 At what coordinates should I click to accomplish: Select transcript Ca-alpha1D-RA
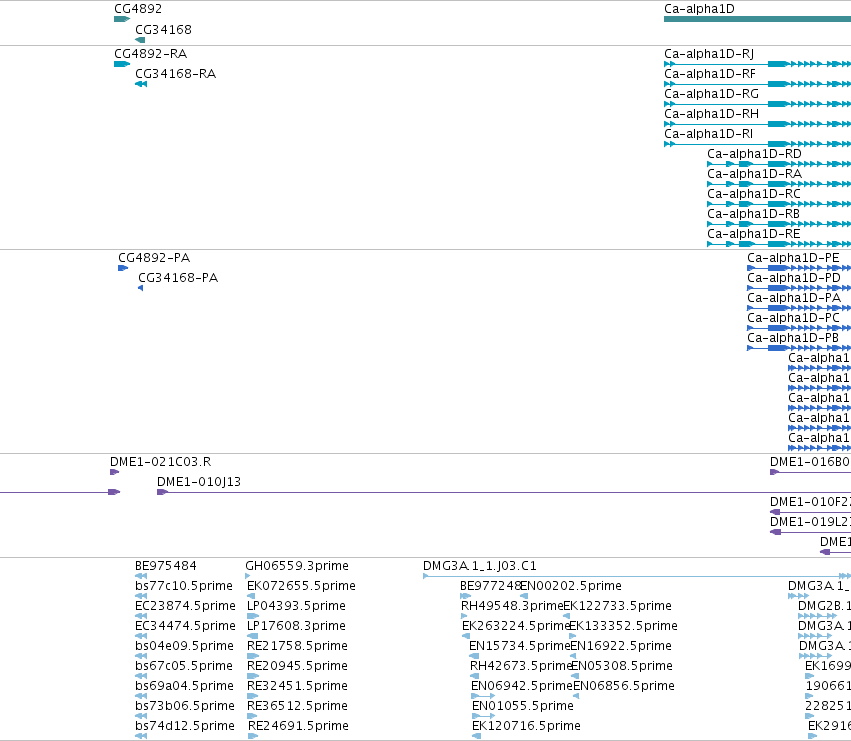[x=754, y=174]
